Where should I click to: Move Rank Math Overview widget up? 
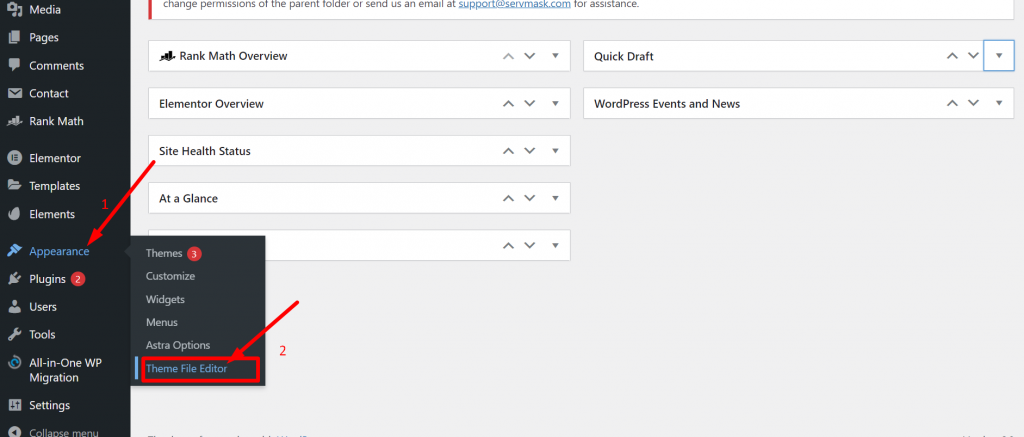[508, 56]
